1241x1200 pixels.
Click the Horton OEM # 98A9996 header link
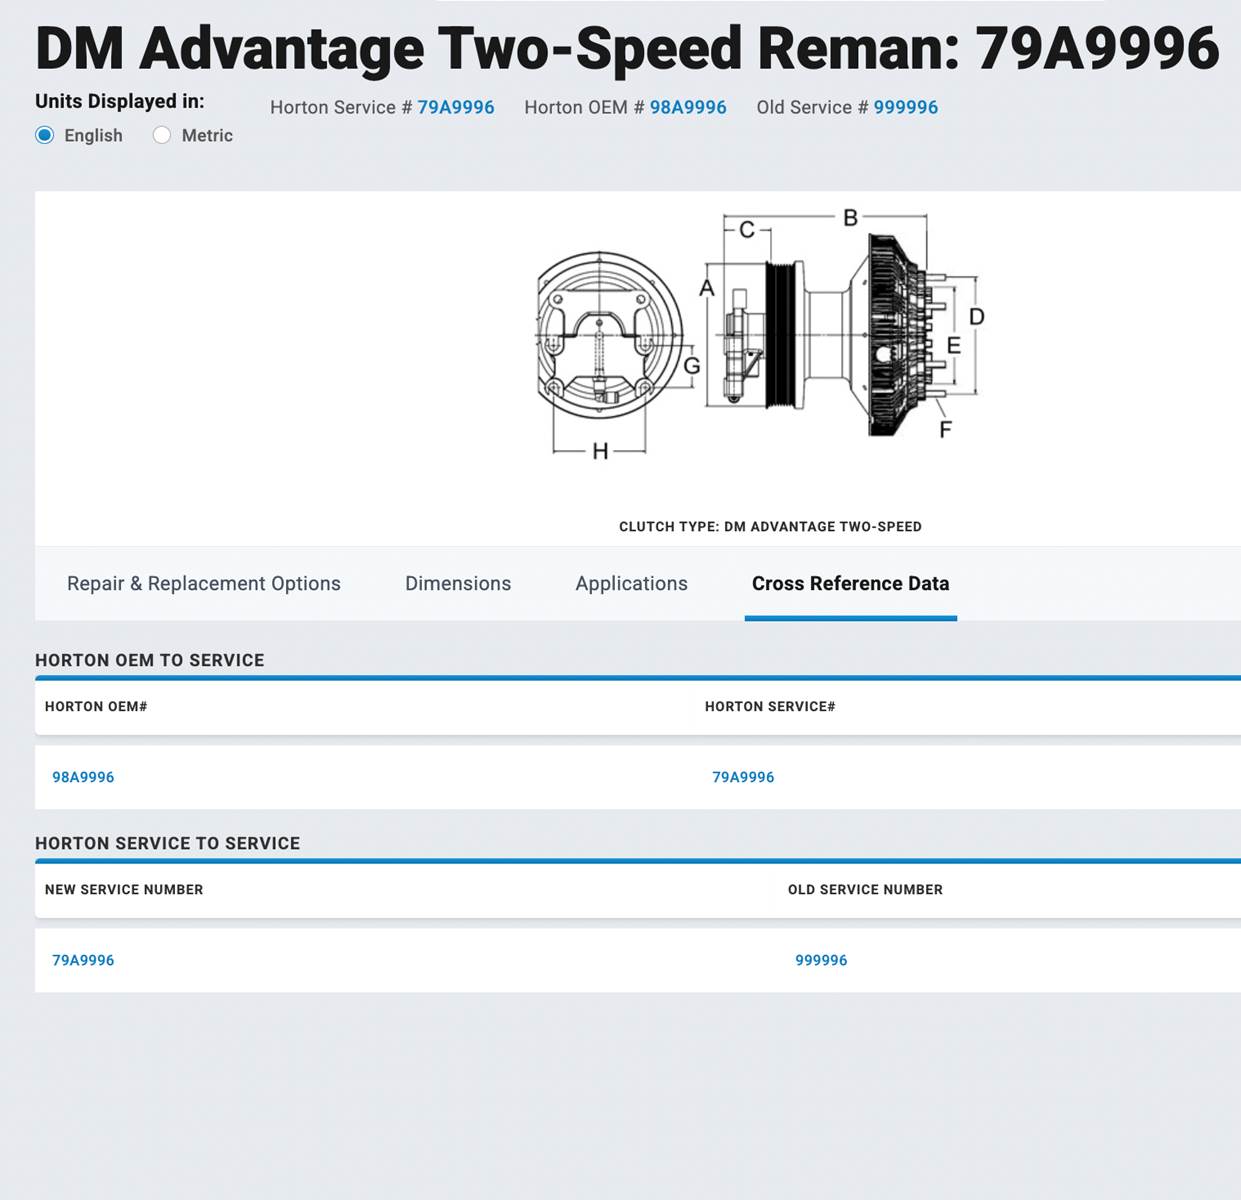pyautogui.click(x=687, y=107)
